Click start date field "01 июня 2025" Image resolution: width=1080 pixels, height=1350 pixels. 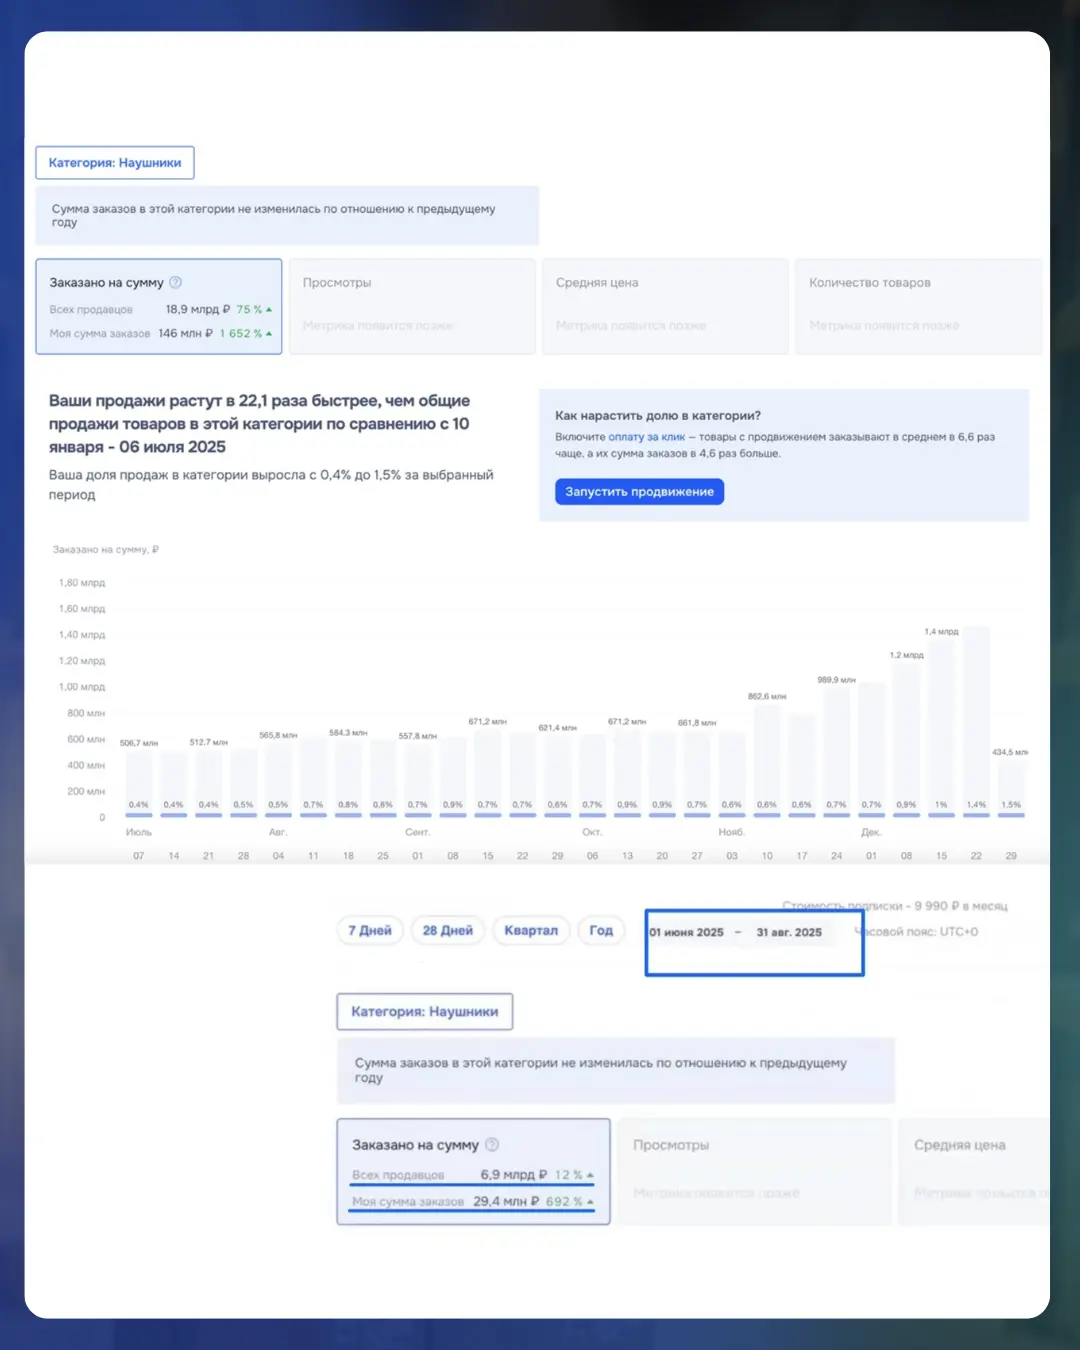coord(687,933)
